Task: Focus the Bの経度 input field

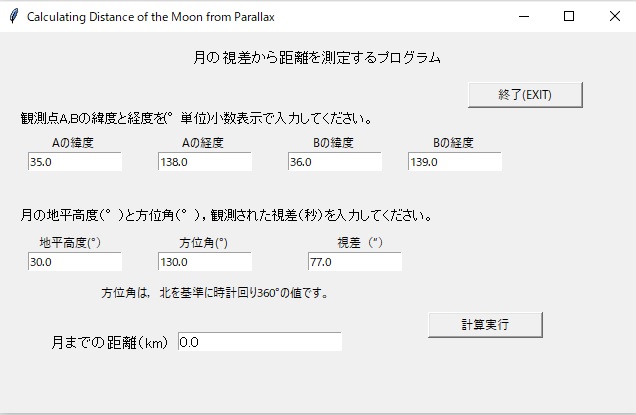Action: click(454, 161)
